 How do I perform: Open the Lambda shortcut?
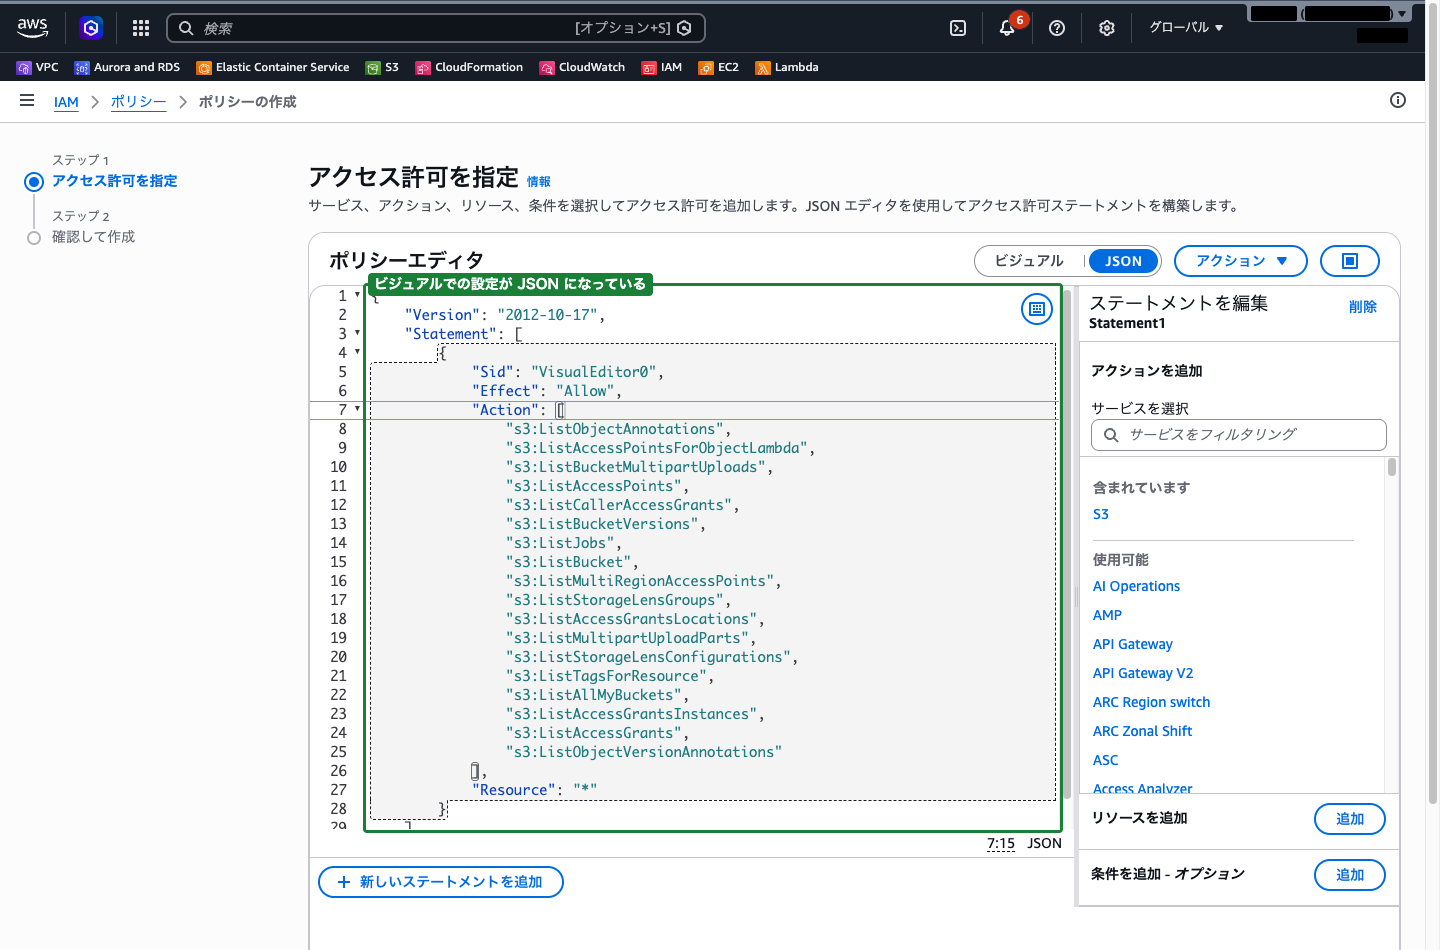click(x=787, y=67)
